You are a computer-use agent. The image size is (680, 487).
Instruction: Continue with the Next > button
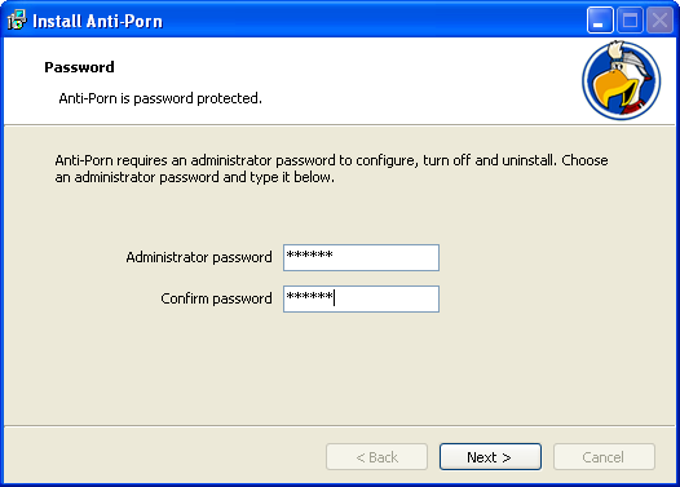pos(490,457)
